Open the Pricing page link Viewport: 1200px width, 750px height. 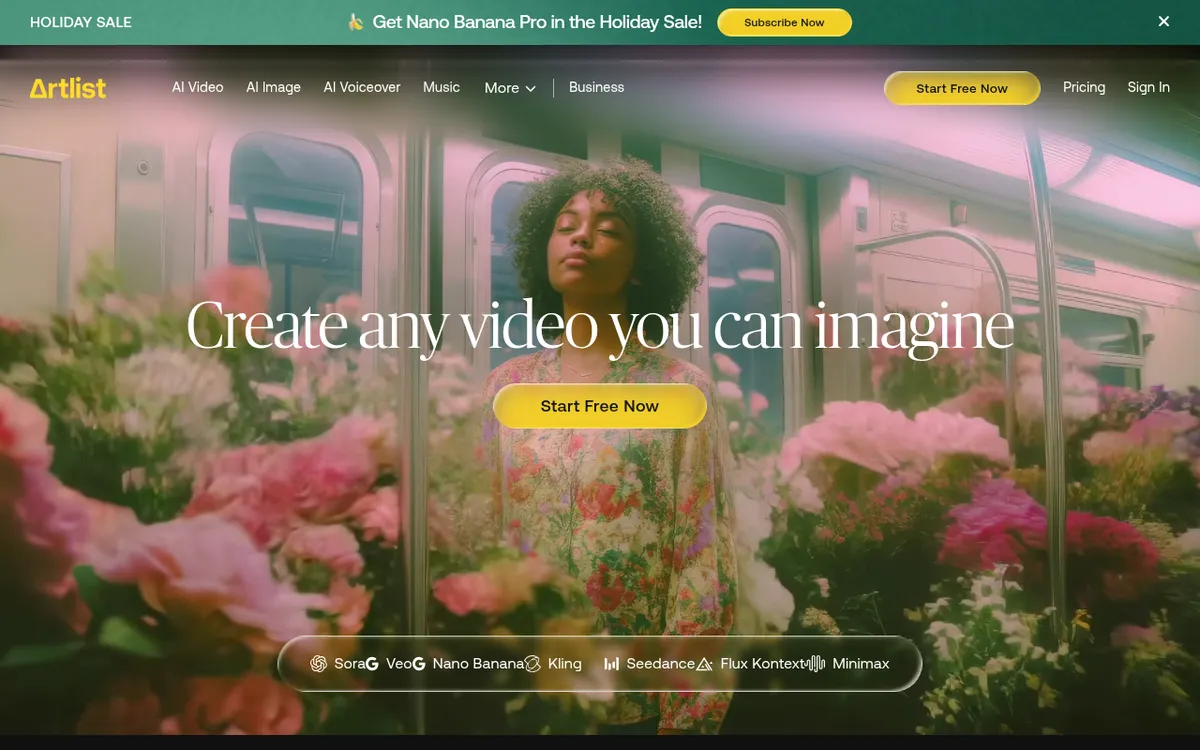pyautogui.click(x=1084, y=87)
